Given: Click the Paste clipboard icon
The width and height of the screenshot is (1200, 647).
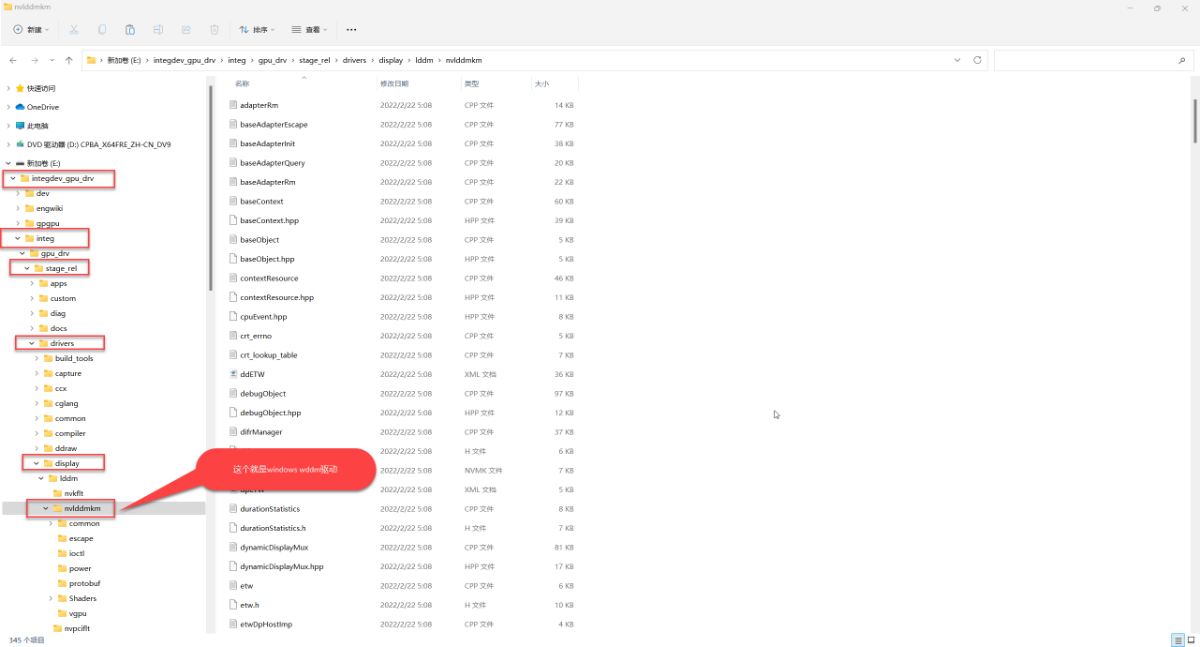Looking at the screenshot, I should [131, 30].
